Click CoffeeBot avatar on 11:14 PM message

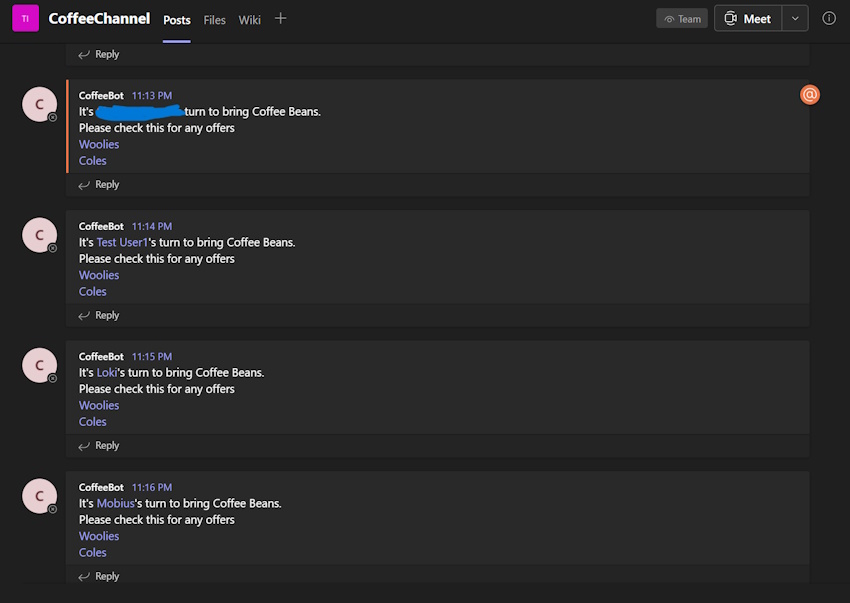click(x=40, y=235)
